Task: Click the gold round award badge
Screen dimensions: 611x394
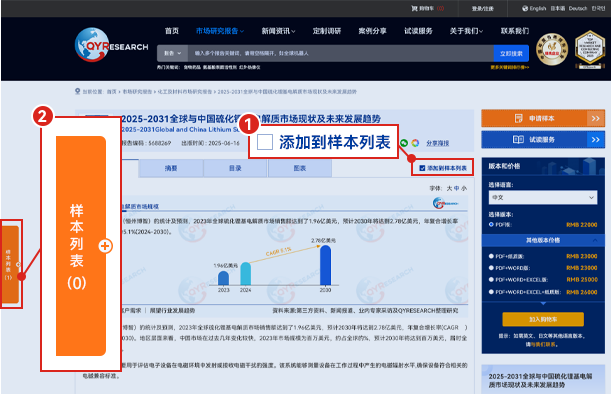Action: point(552,49)
